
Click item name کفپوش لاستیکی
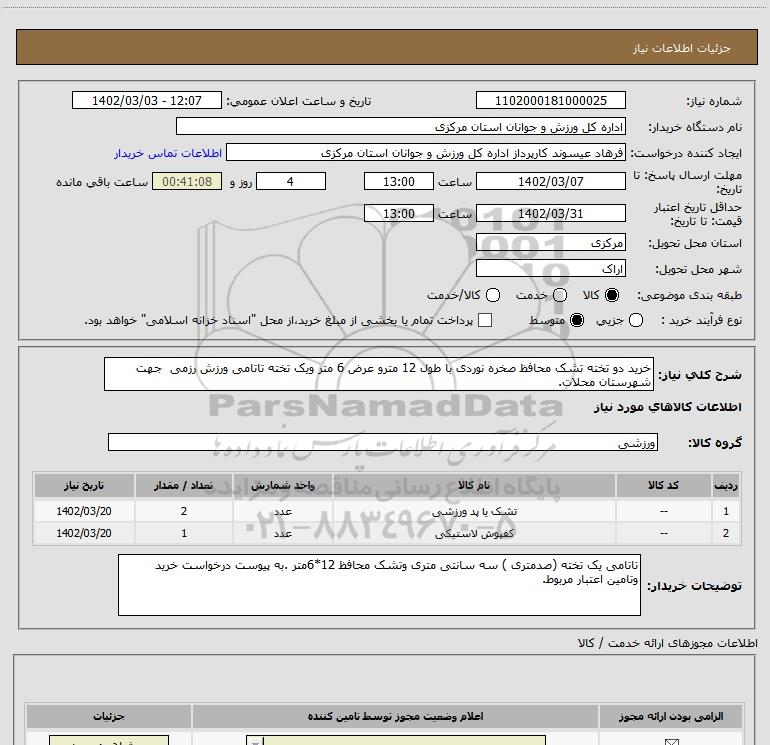coord(474,533)
